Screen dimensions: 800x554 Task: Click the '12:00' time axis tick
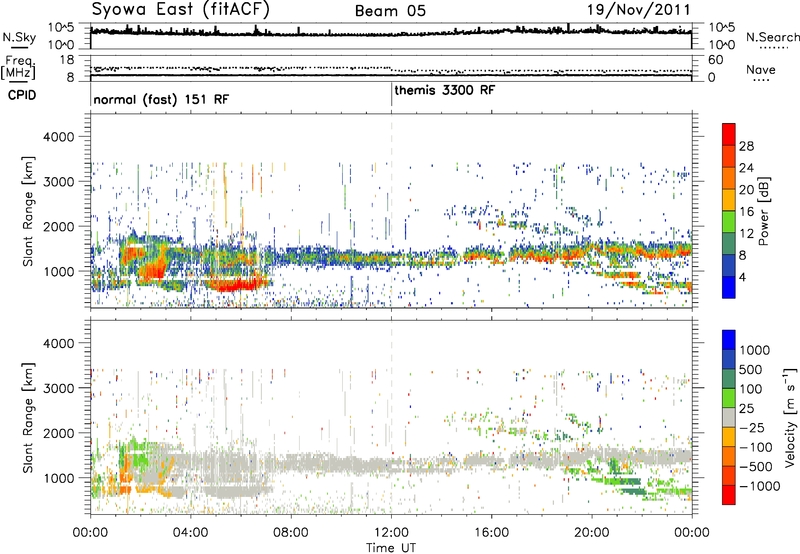(x=391, y=533)
